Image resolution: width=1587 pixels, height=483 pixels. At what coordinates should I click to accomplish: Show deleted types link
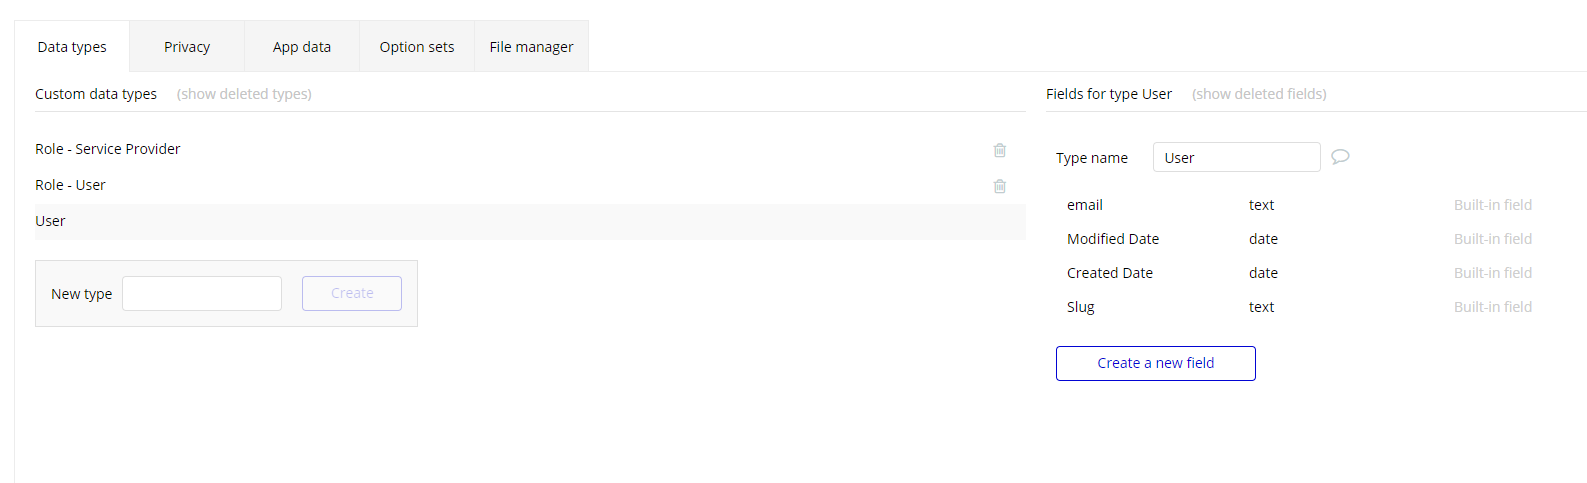pos(244,94)
